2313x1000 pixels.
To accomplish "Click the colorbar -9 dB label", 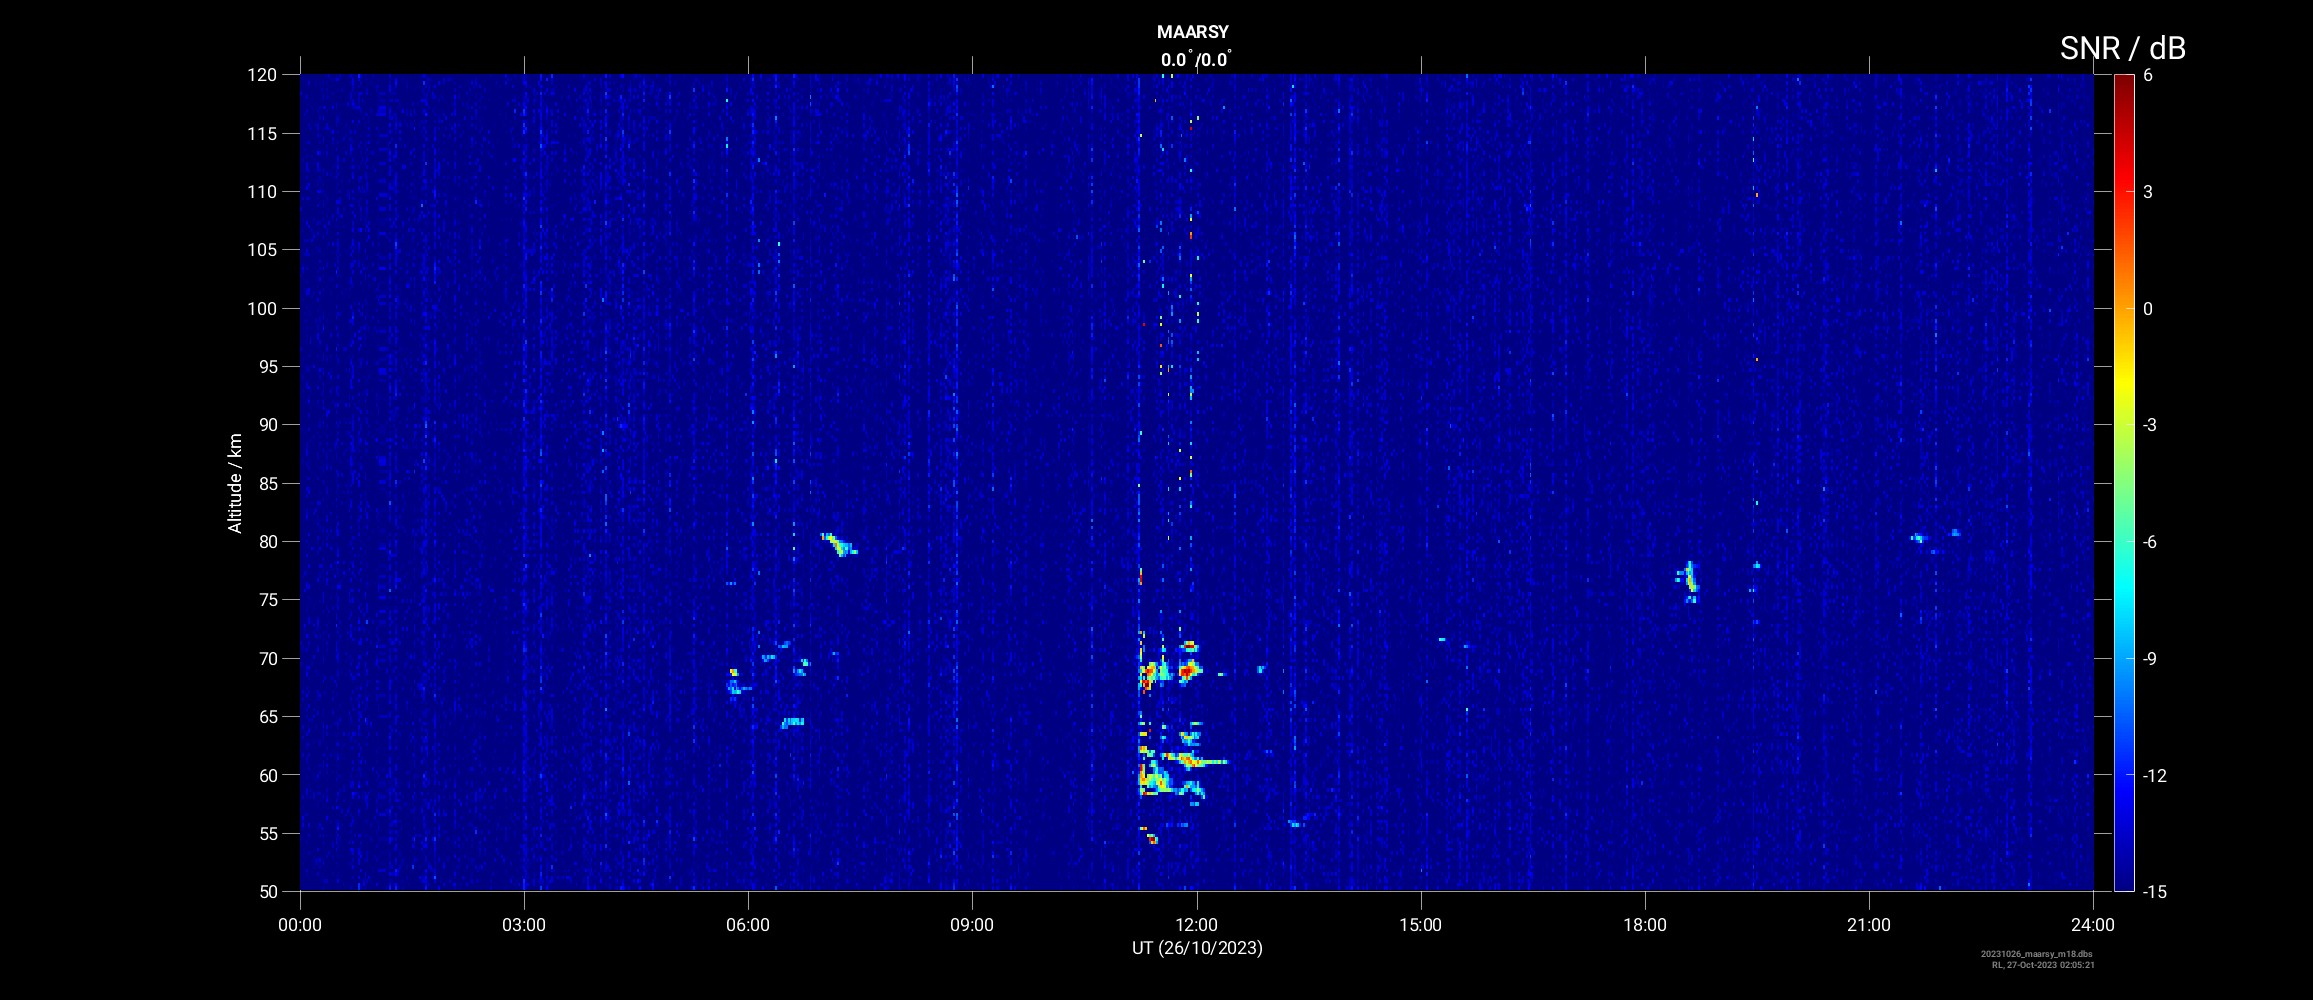I will 2150,658.
